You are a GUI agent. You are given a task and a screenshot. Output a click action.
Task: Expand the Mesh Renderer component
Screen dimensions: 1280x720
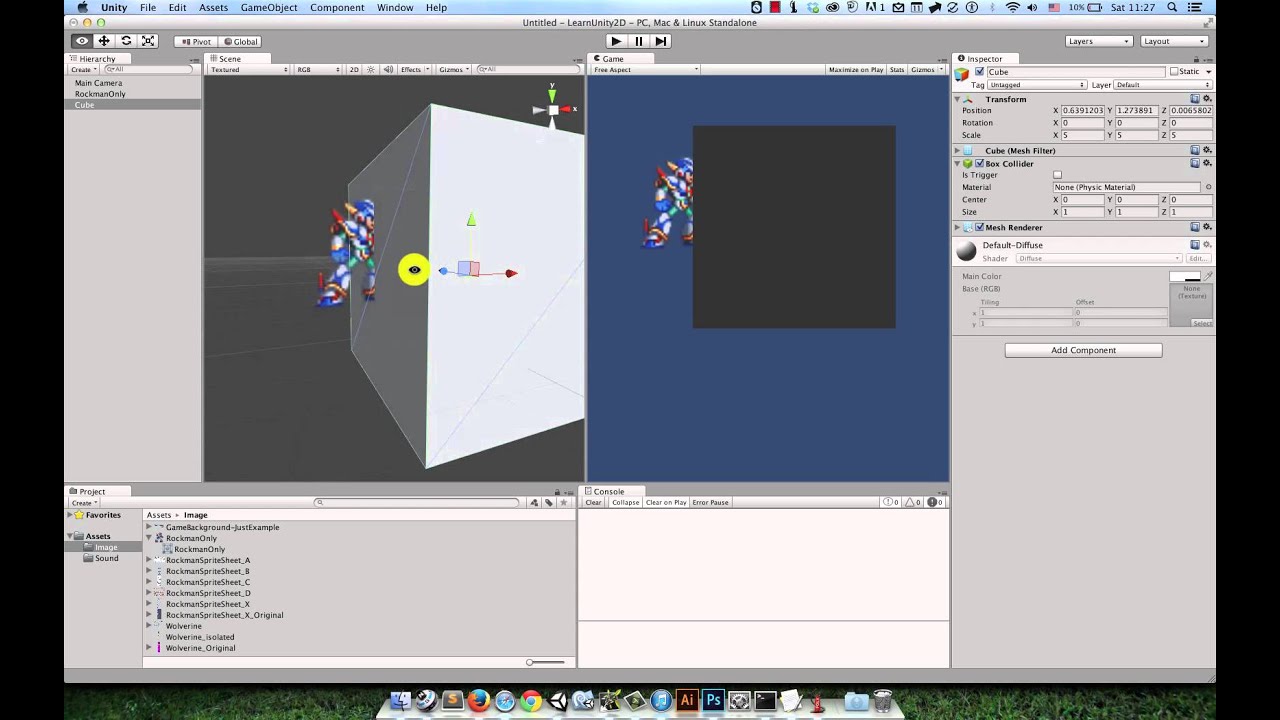point(958,227)
